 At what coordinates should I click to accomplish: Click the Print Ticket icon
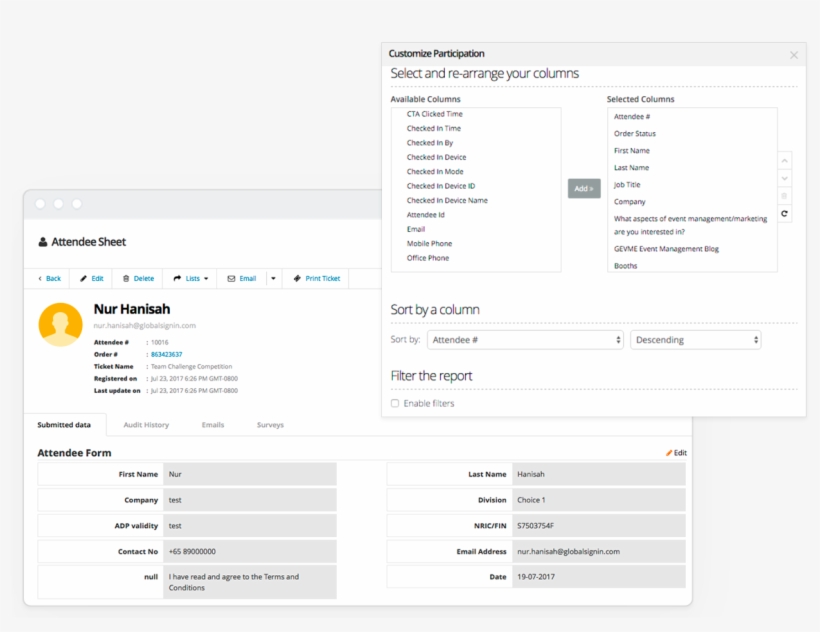click(296, 278)
